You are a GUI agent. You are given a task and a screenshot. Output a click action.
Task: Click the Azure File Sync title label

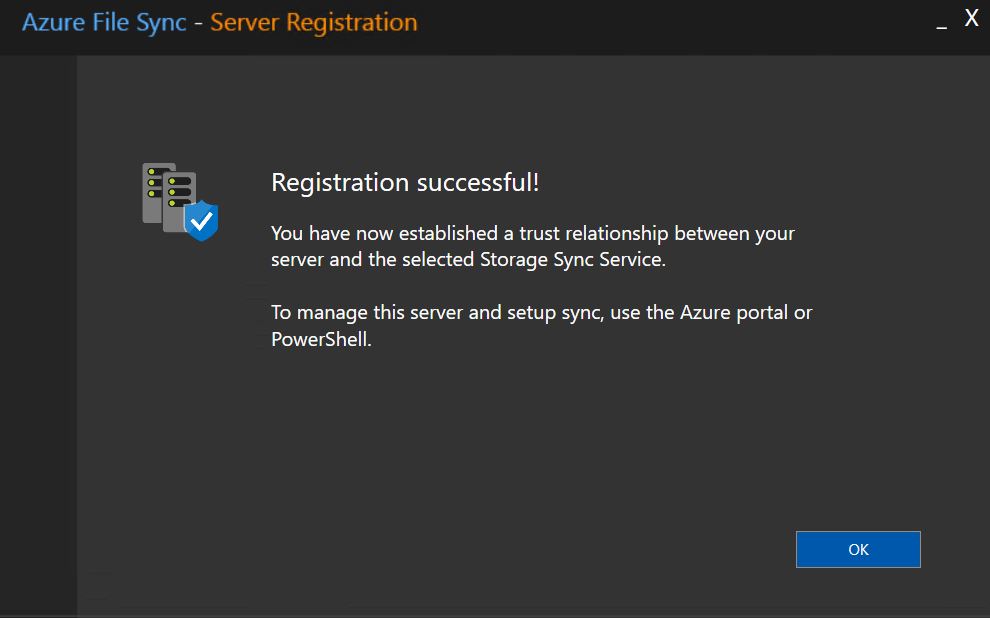(x=105, y=21)
